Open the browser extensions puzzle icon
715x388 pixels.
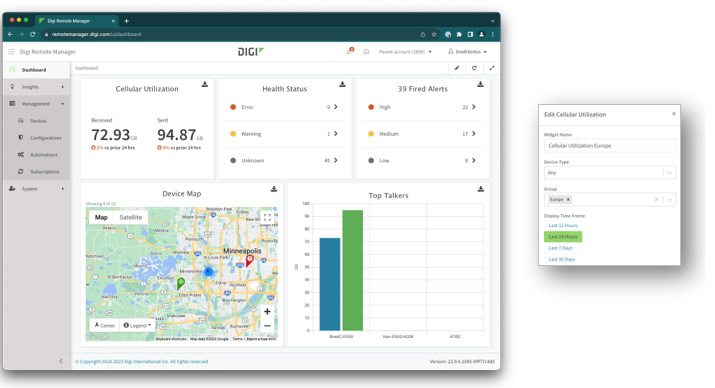pos(459,34)
